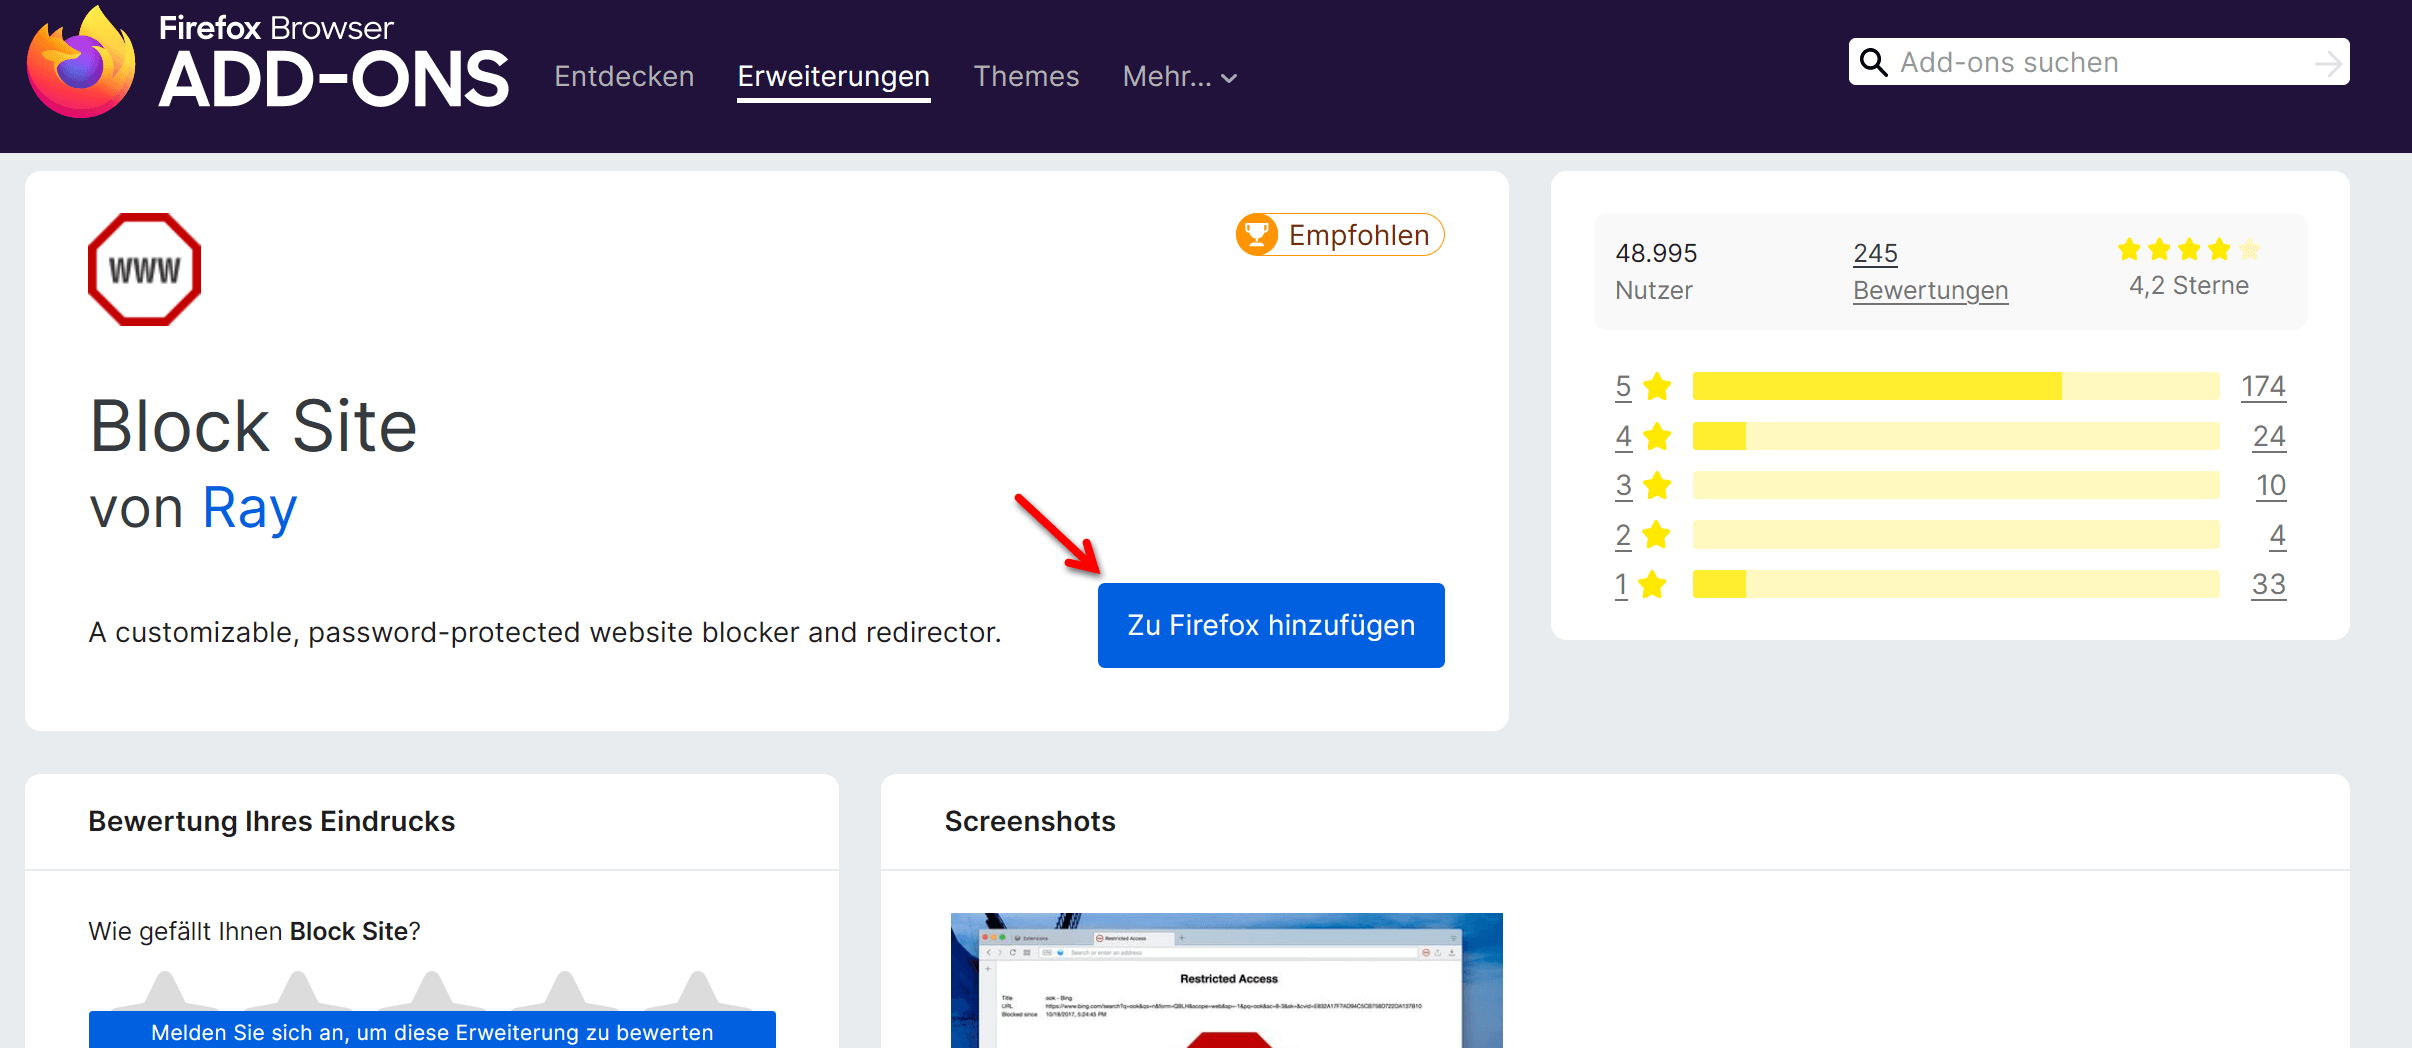The height and width of the screenshot is (1048, 2412).
Task: Click the star icon in the 4-star row
Action: (1657, 436)
